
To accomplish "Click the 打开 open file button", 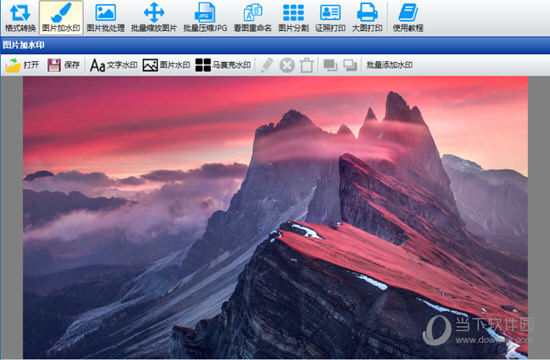I will [22, 65].
